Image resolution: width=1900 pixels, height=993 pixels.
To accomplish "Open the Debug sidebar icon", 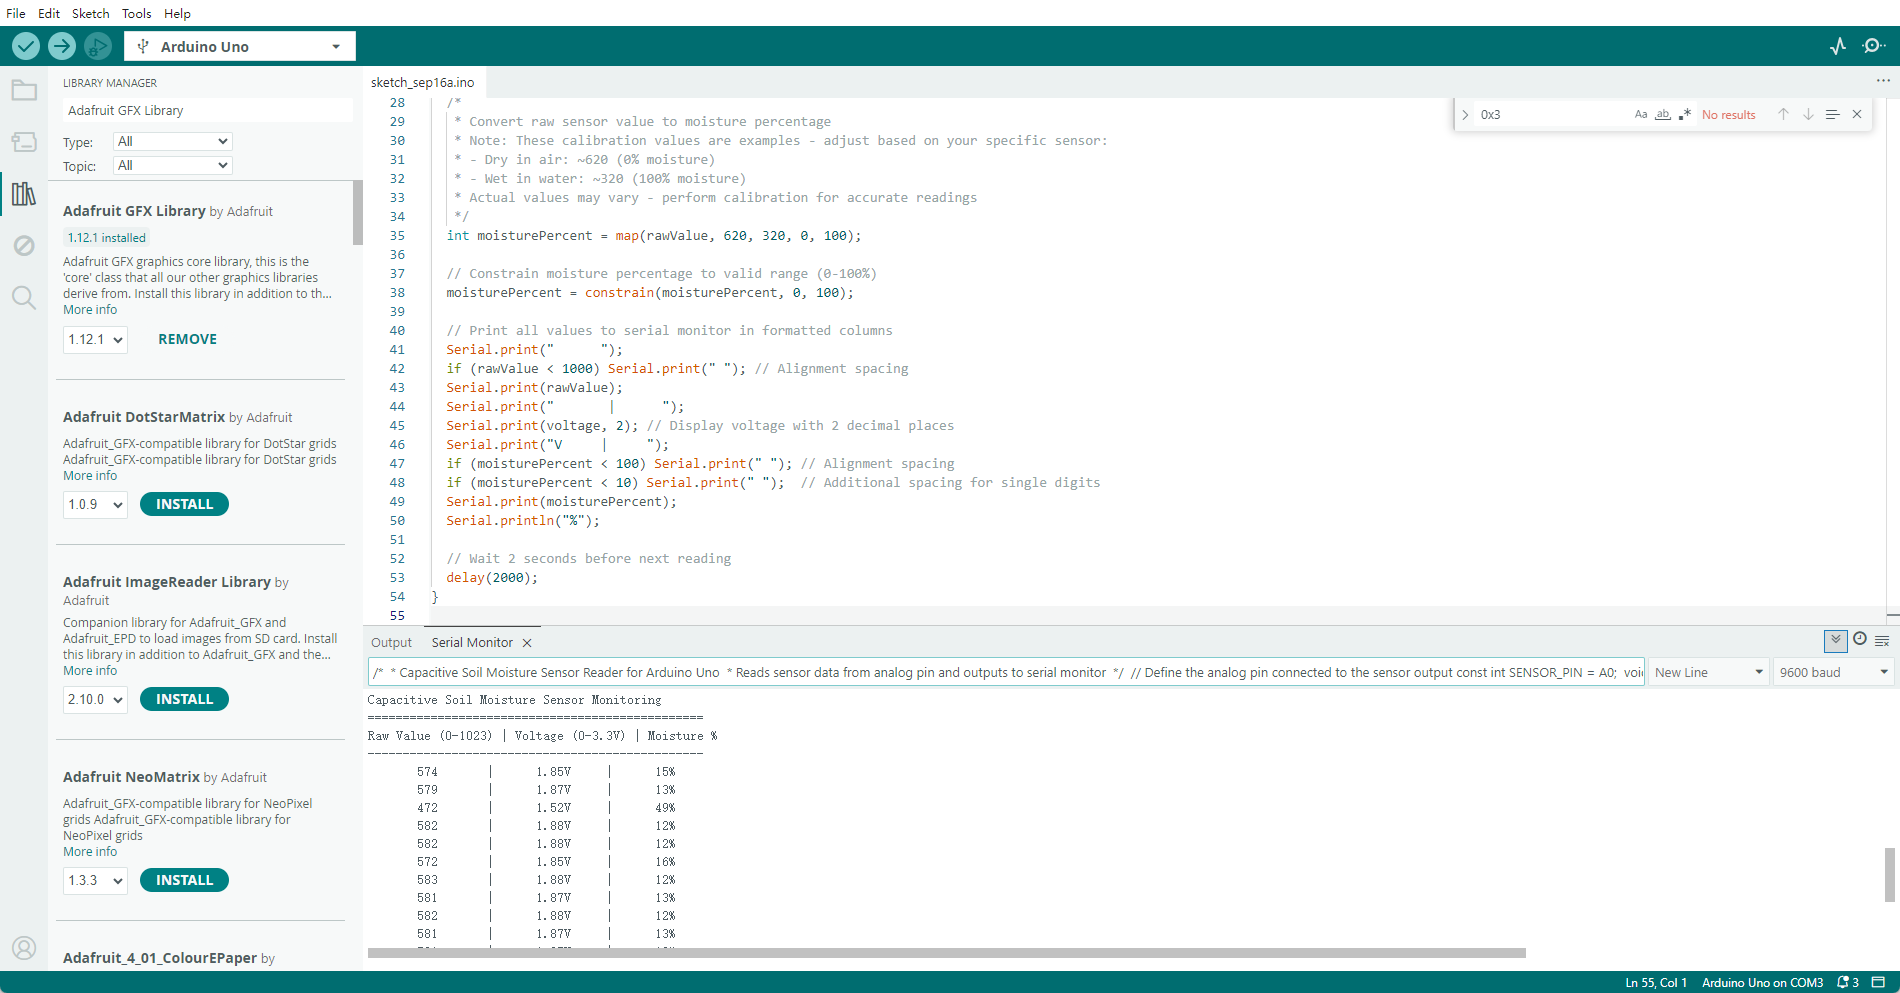I will coord(24,245).
